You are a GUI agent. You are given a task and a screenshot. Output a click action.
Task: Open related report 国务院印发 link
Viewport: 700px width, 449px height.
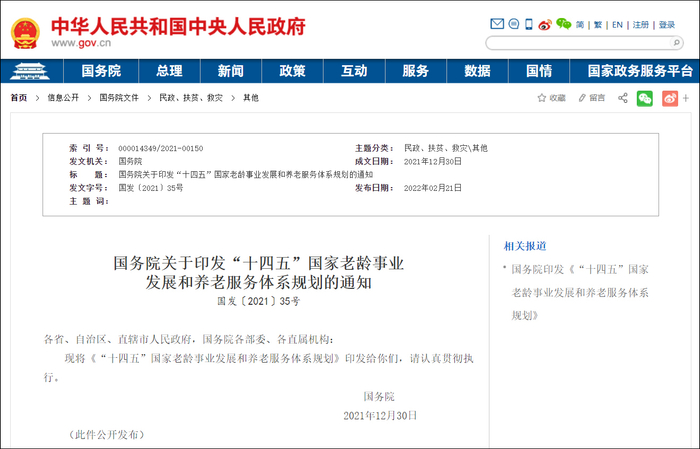click(580, 292)
